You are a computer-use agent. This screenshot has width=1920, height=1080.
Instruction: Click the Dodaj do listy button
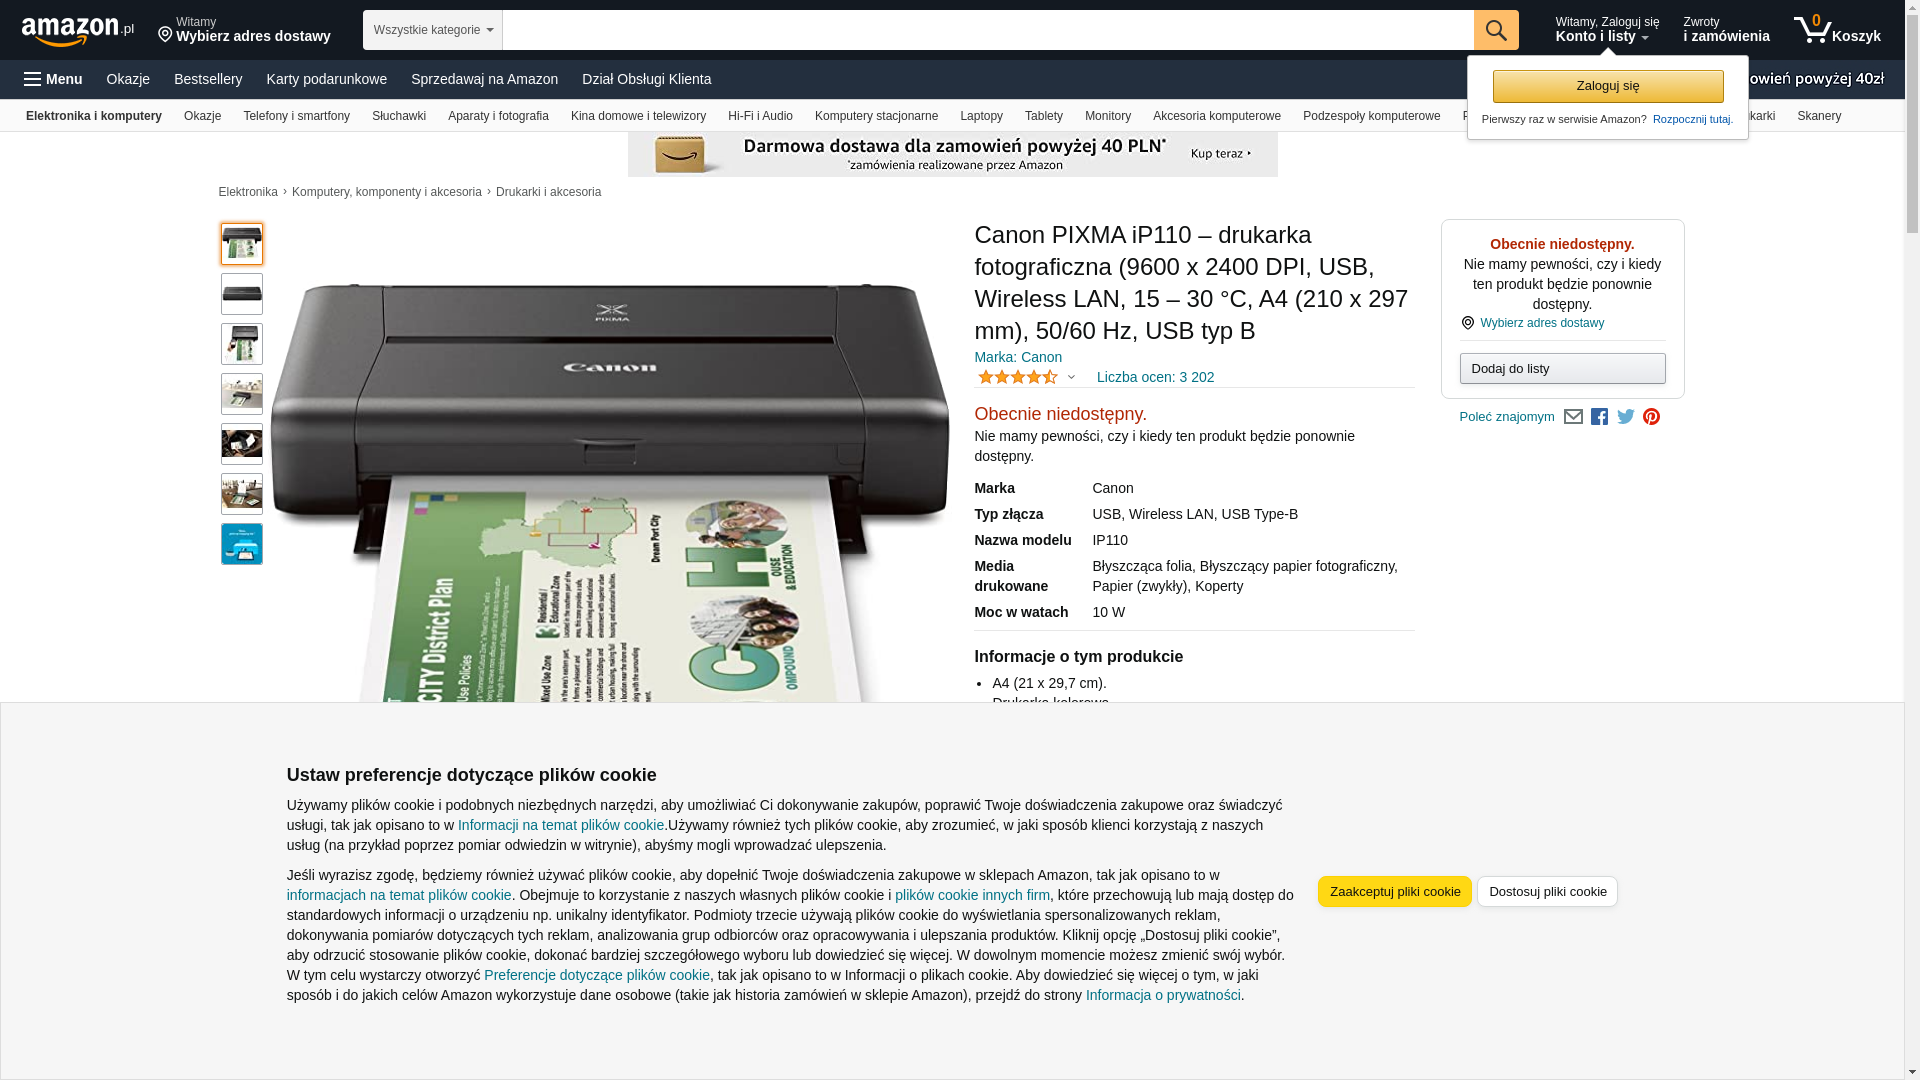[1562, 369]
